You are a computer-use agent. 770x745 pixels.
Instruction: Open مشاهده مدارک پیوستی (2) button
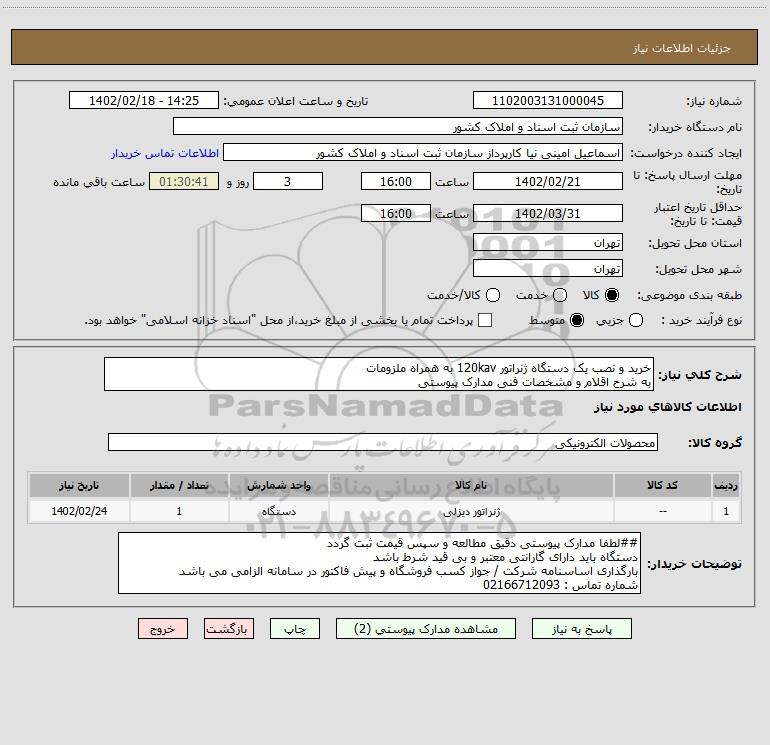point(426,629)
